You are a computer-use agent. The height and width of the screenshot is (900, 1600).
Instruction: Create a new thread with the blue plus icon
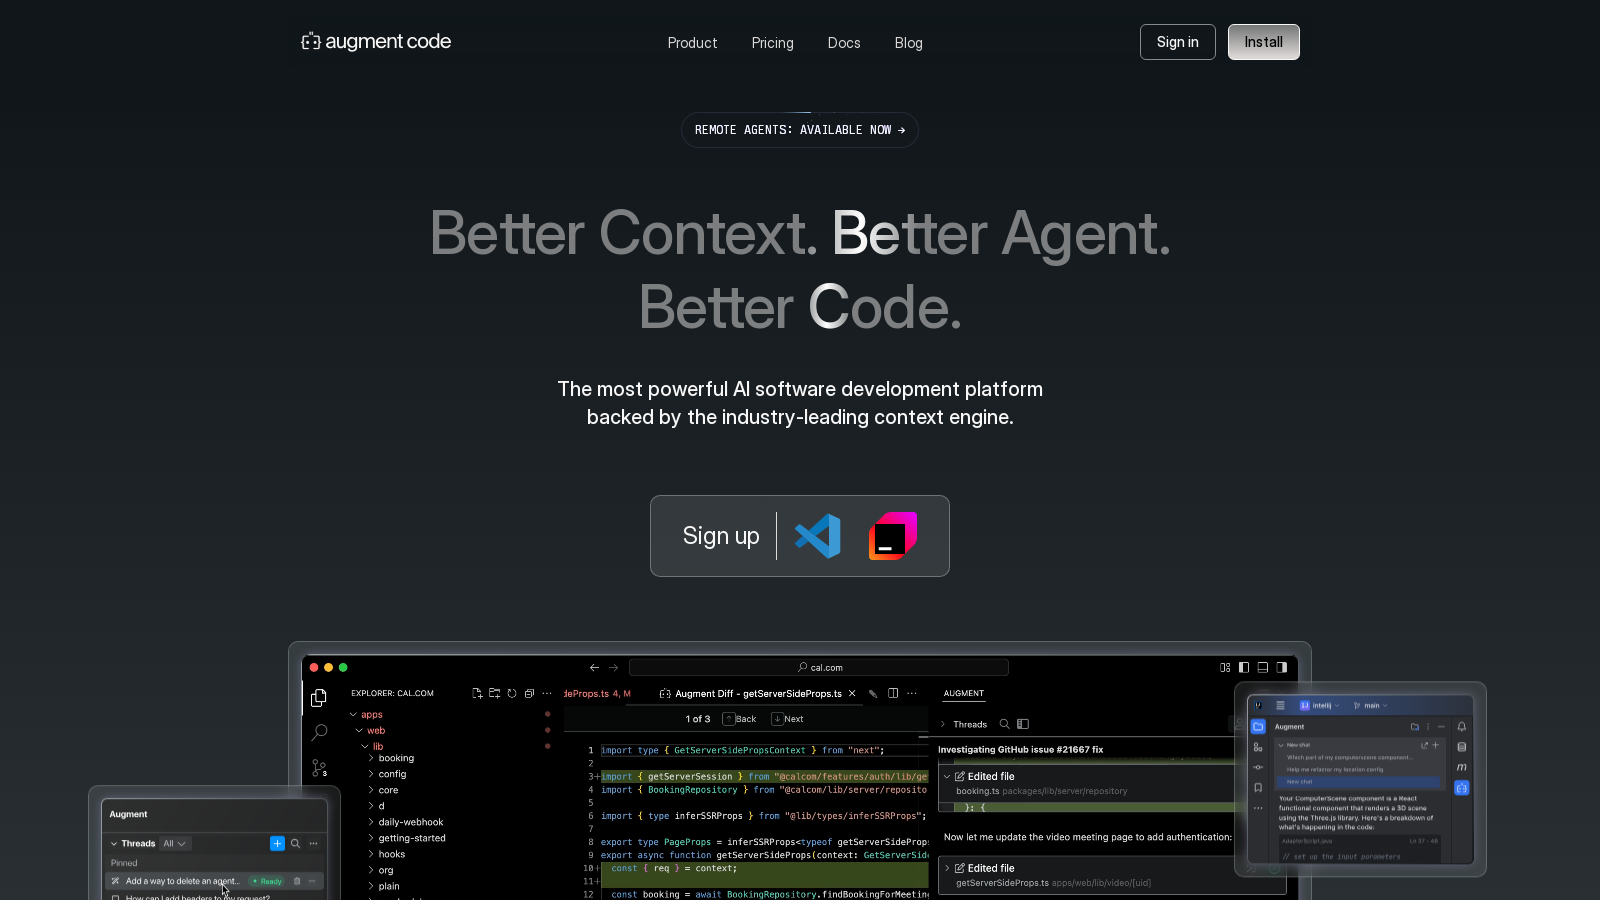tap(277, 843)
